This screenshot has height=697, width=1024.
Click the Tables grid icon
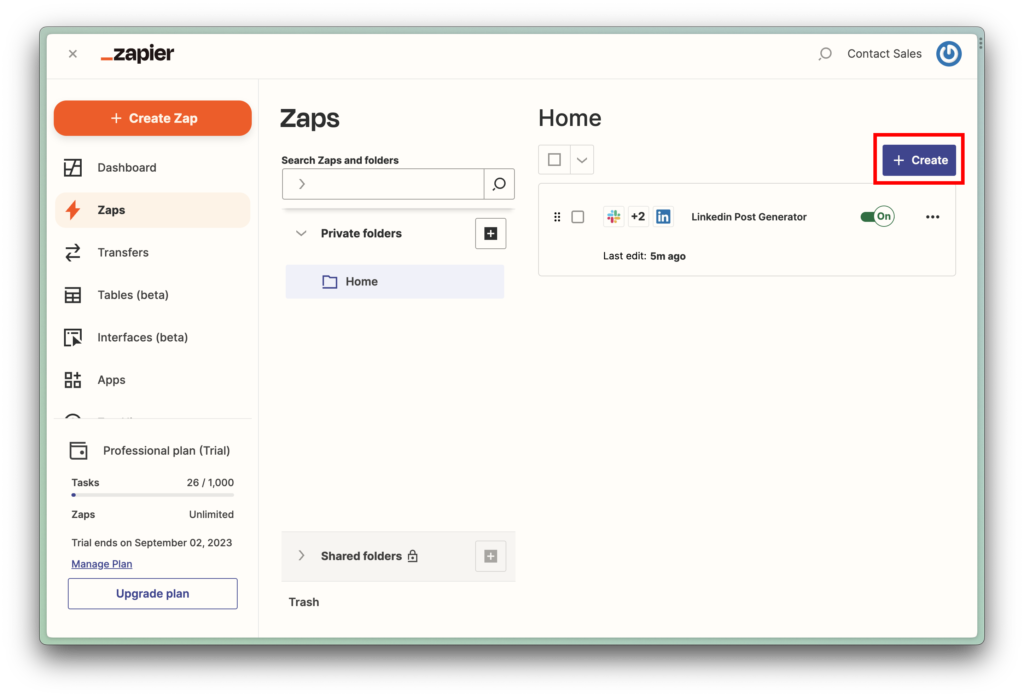[72, 295]
